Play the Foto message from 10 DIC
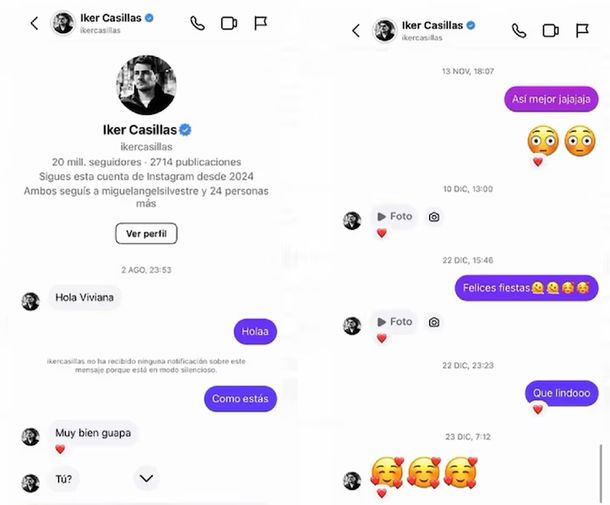 click(392, 216)
